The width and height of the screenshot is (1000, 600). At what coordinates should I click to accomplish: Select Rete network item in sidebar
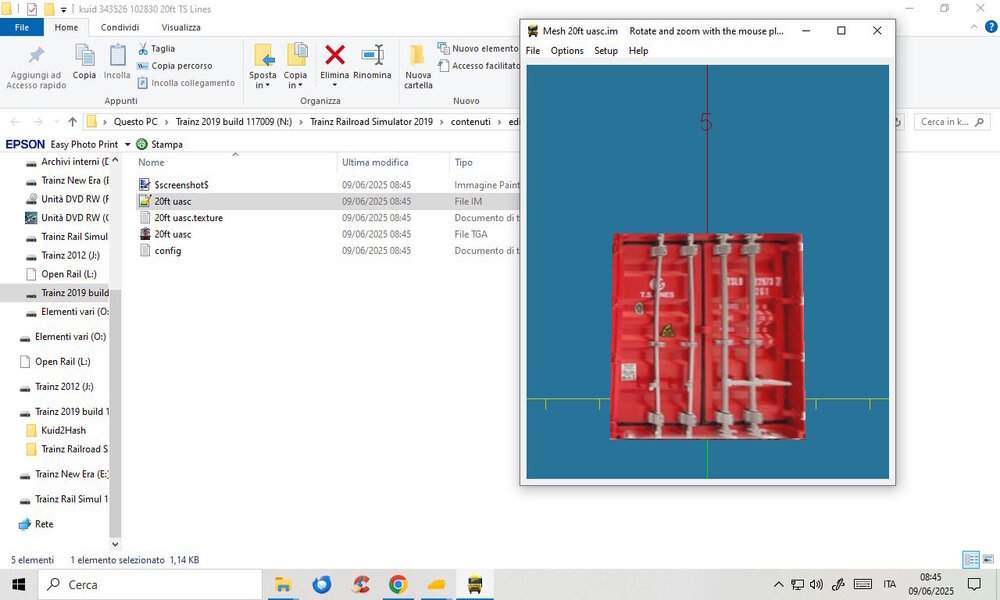point(36,524)
